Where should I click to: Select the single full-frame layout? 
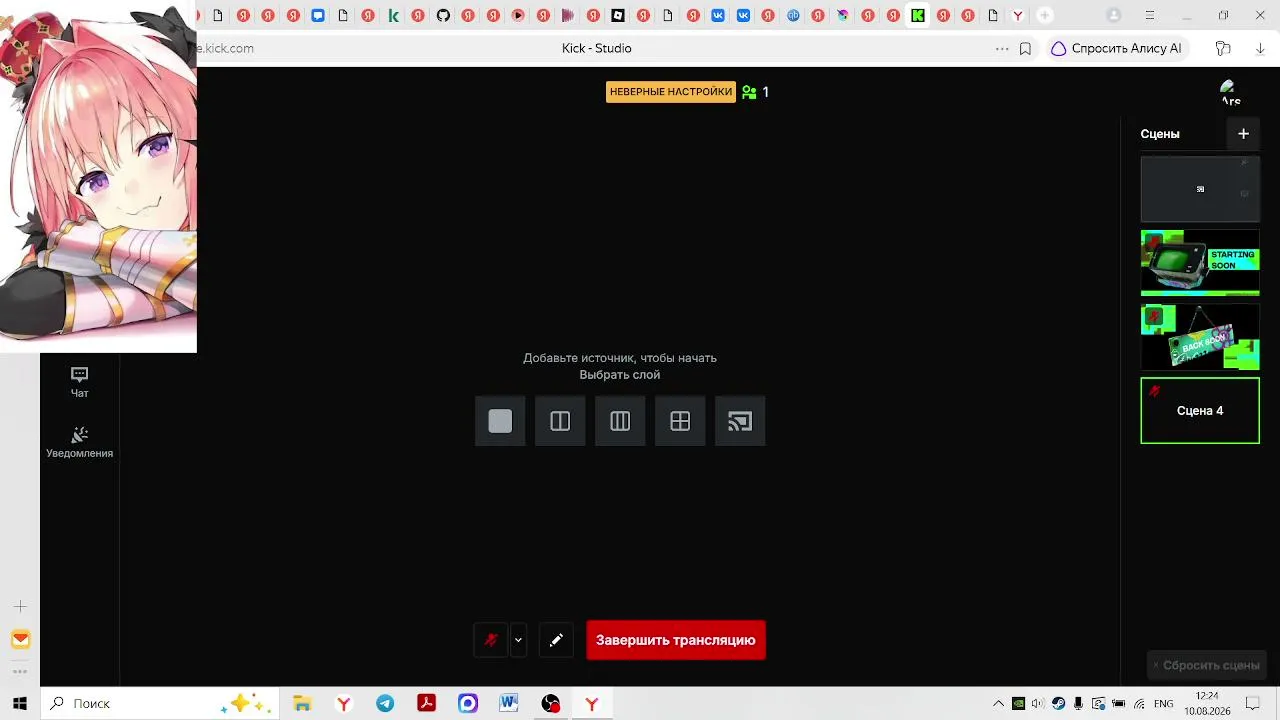(500, 421)
